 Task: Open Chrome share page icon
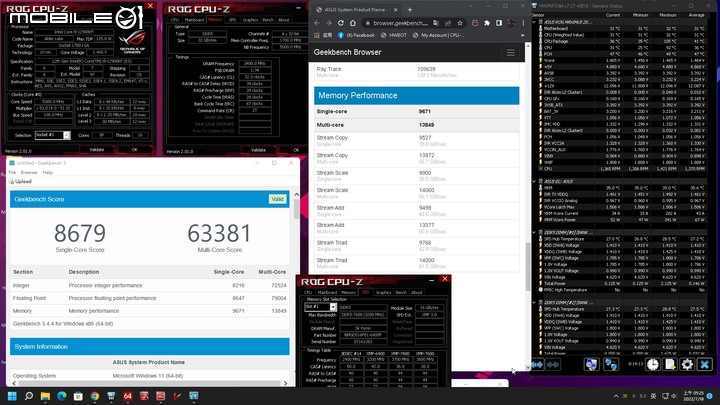[448, 23]
